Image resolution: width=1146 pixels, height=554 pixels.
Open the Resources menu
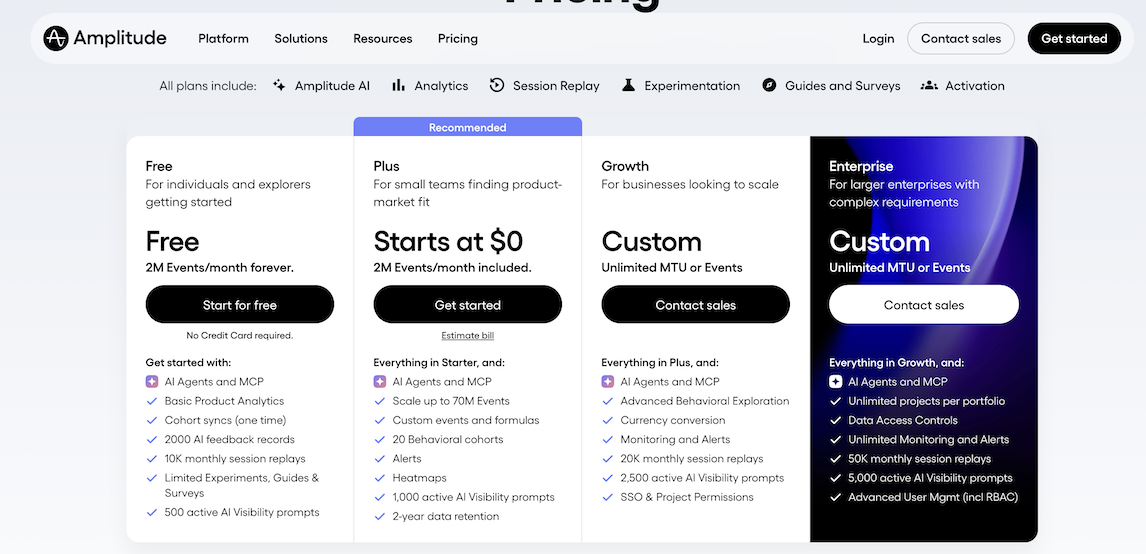(383, 39)
